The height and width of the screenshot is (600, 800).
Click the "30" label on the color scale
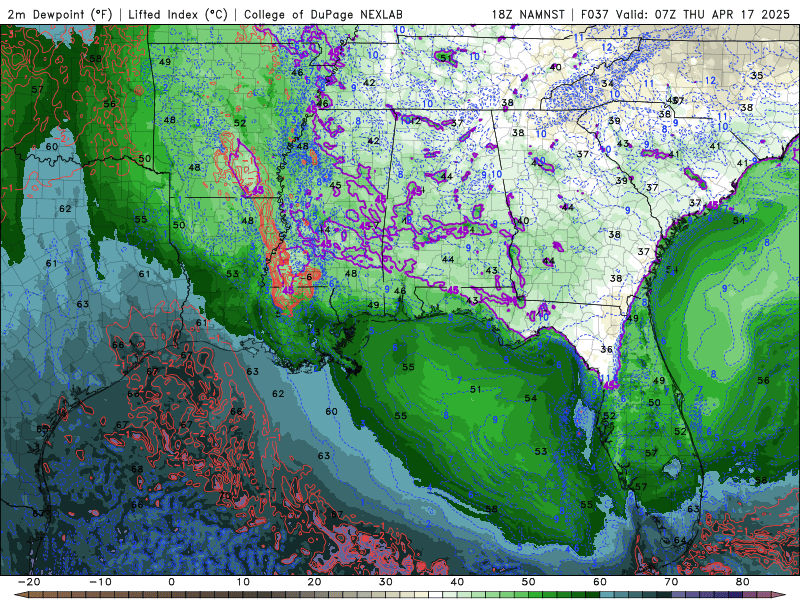(386, 582)
